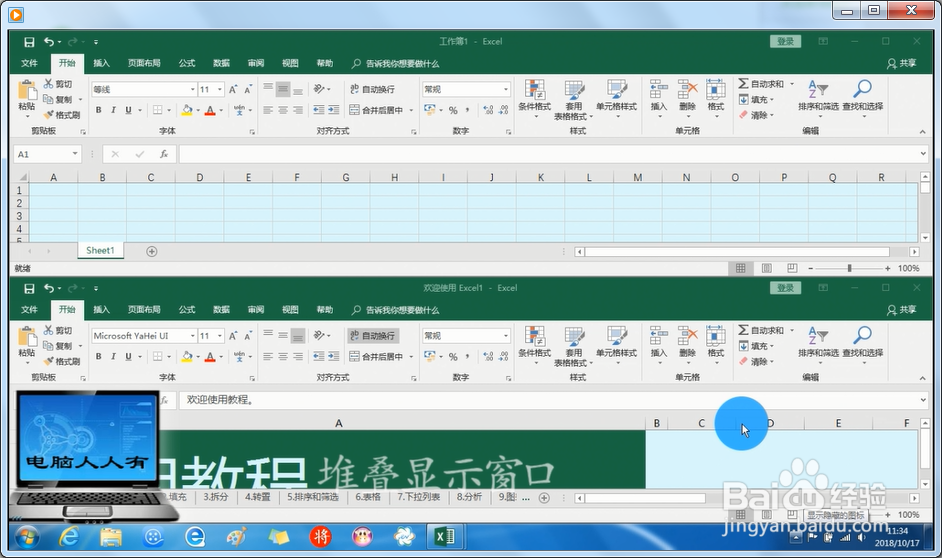Select column header D in top window

[199, 177]
